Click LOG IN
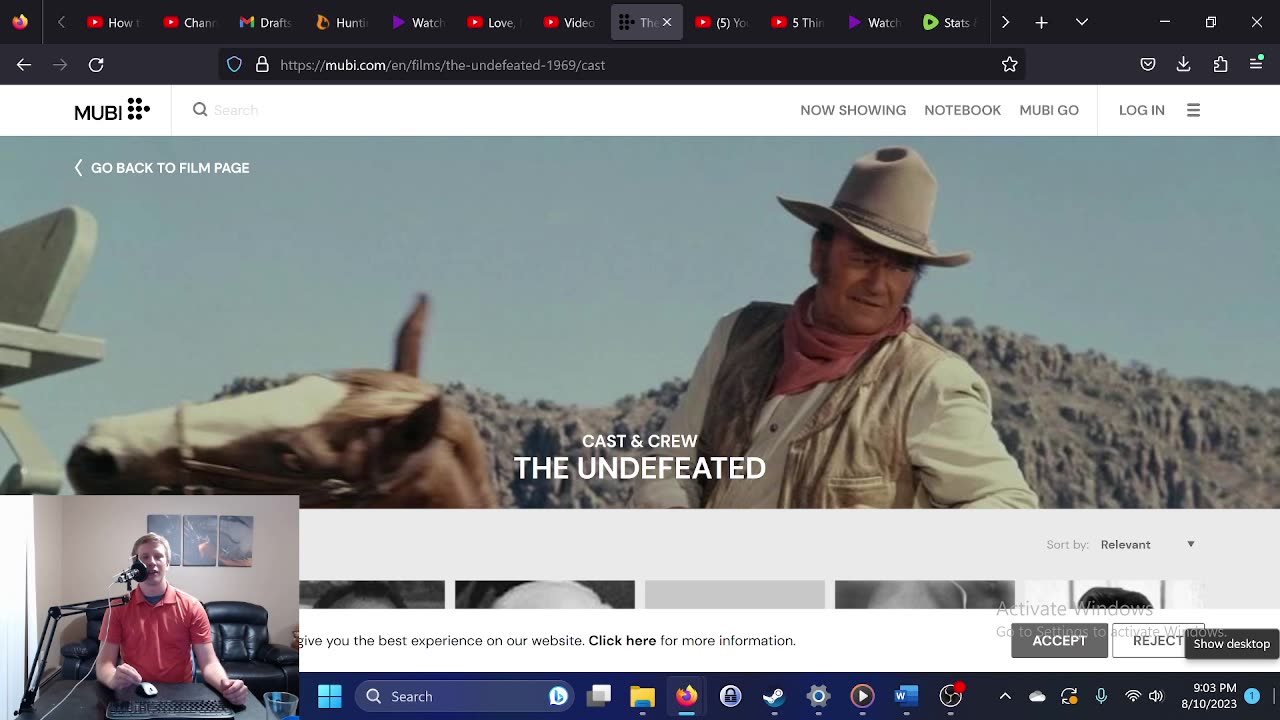The height and width of the screenshot is (720, 1280). [x=1142, y=110]
